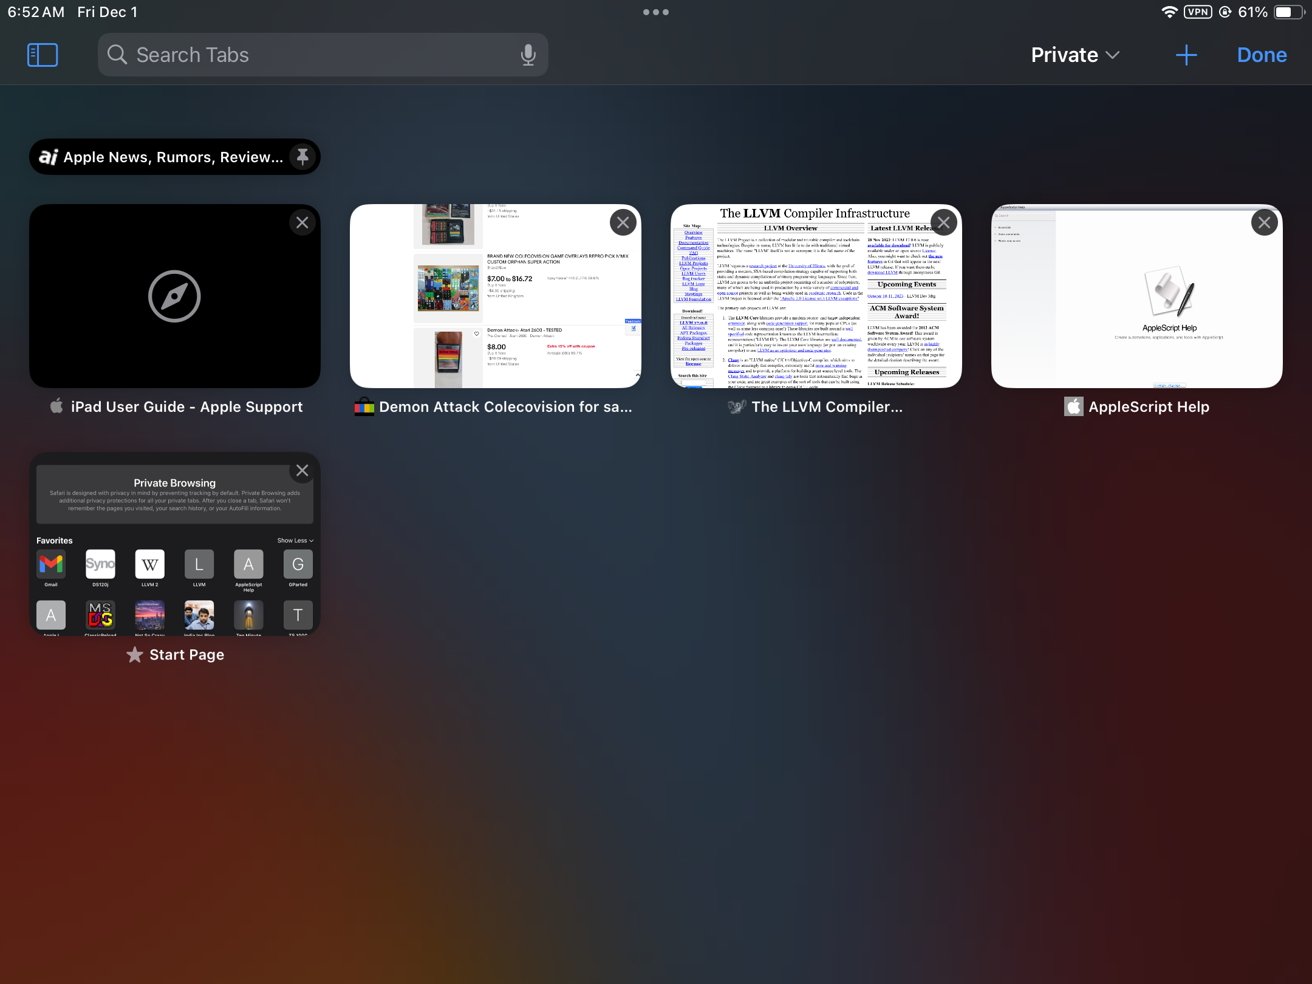
Task: Switch to the LLVM Compiler tab title
Action: click(826, 407)
